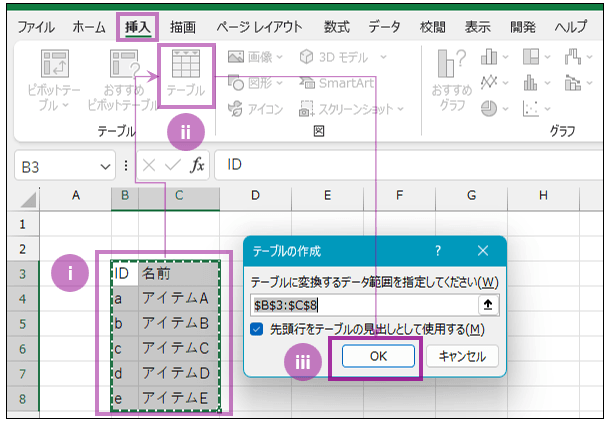Click the fx insert function icon
611x427 pixels.
click(x=197, y=165)
